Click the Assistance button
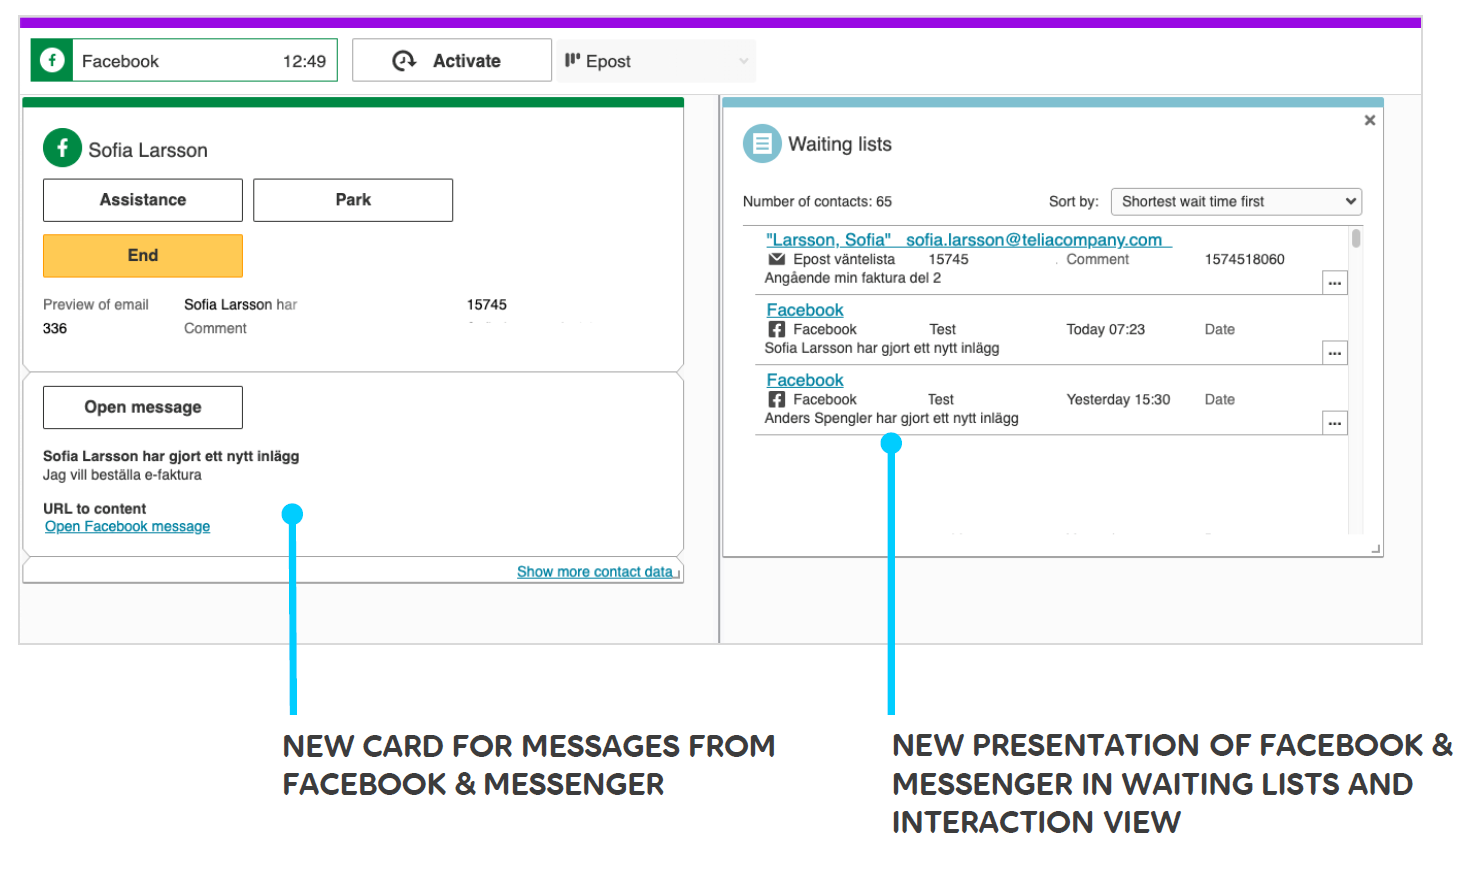 point(143,200)
